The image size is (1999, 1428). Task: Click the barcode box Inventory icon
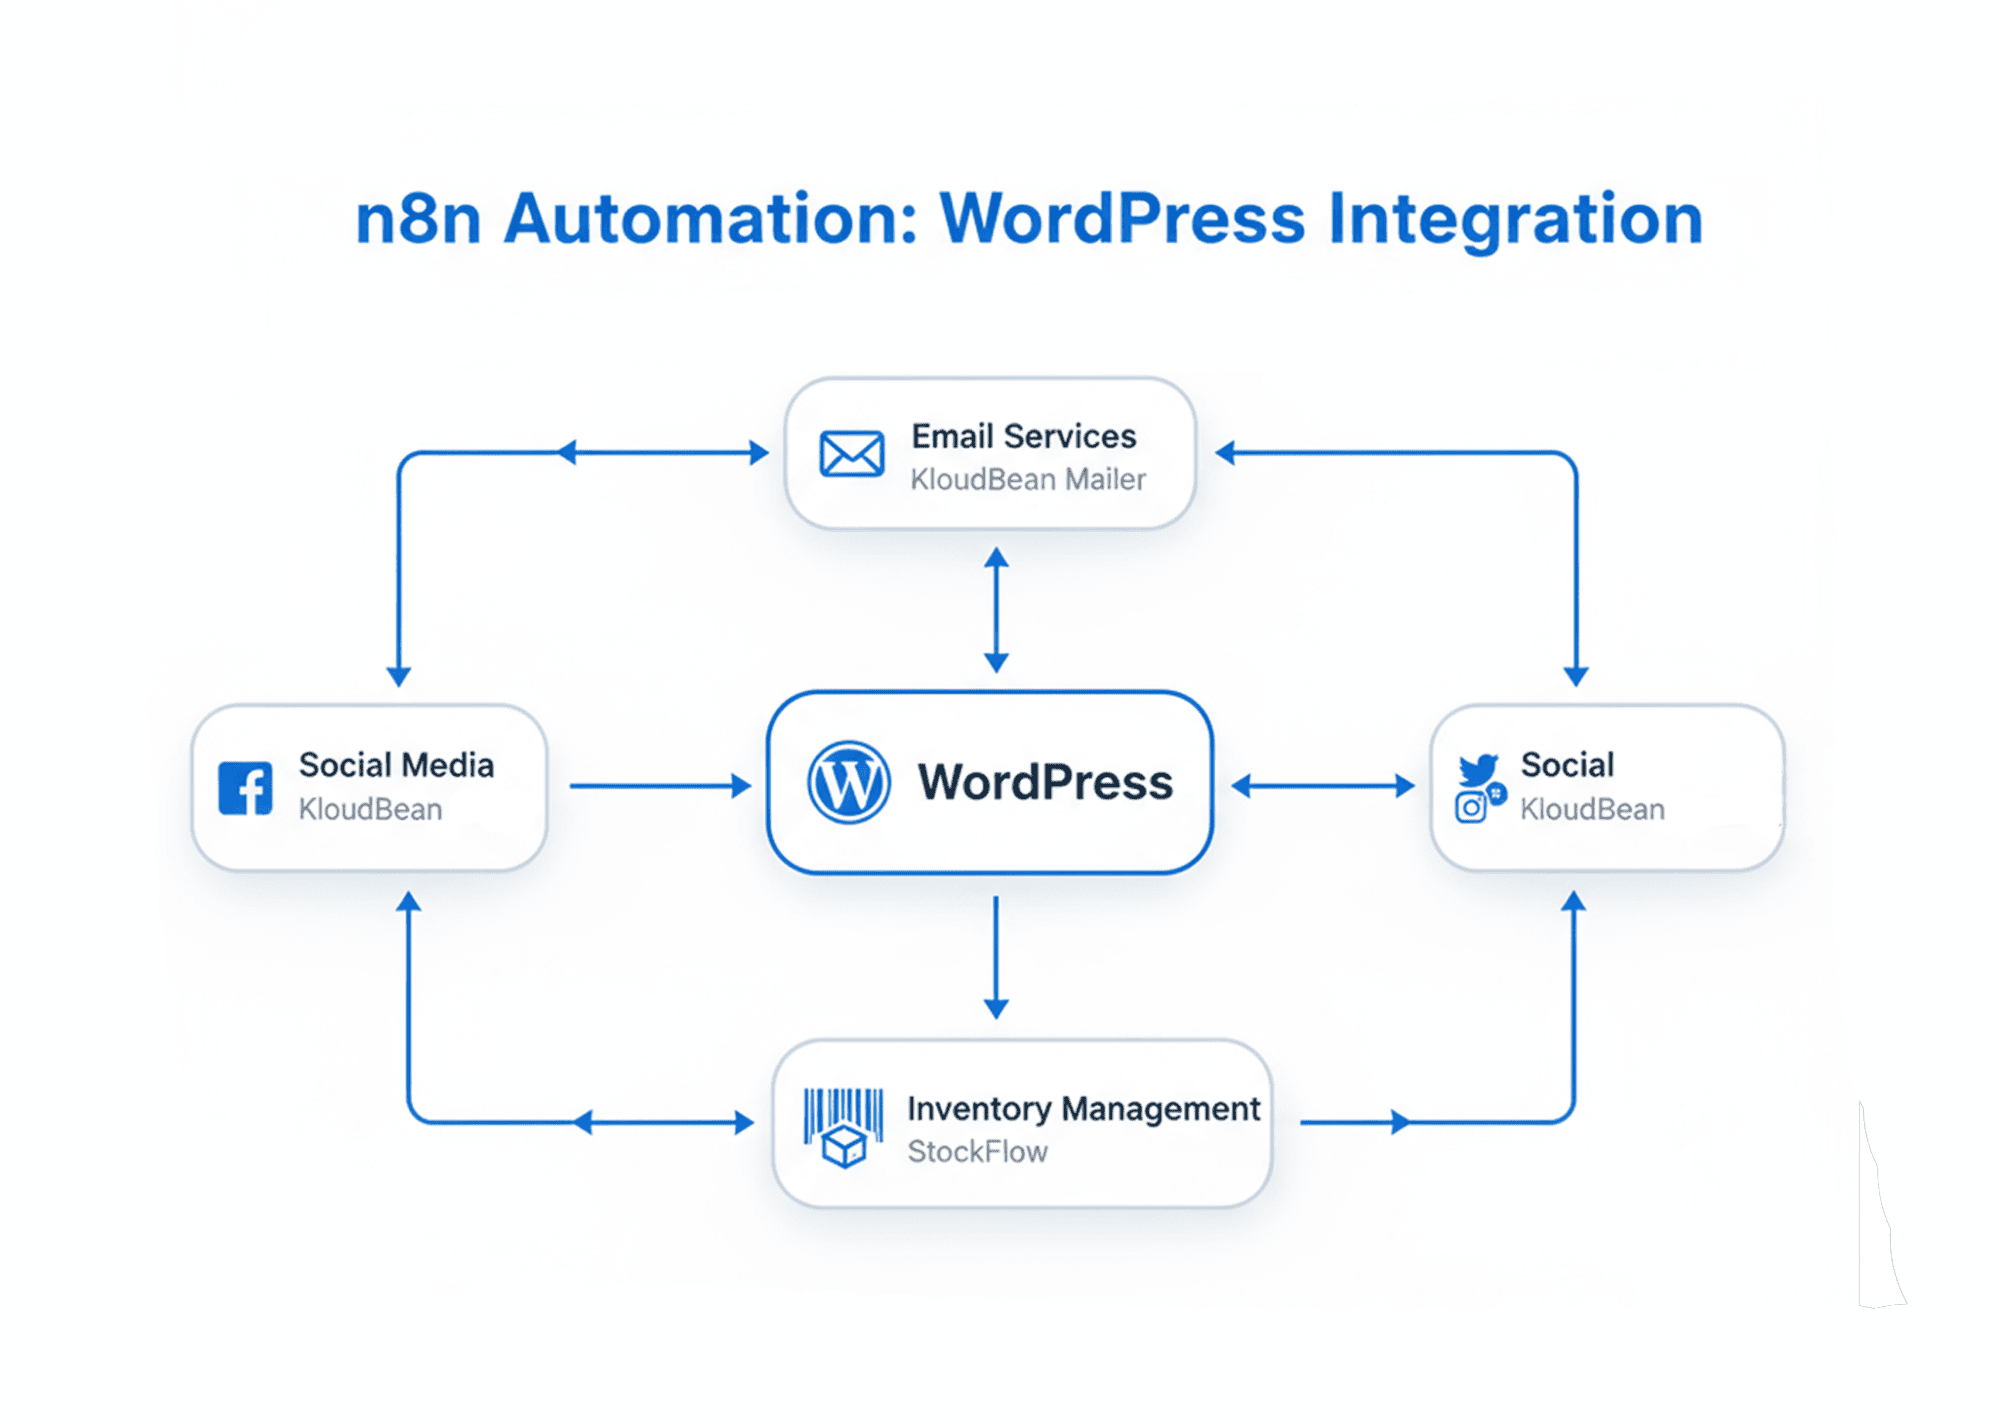(x=843, y=1128)
